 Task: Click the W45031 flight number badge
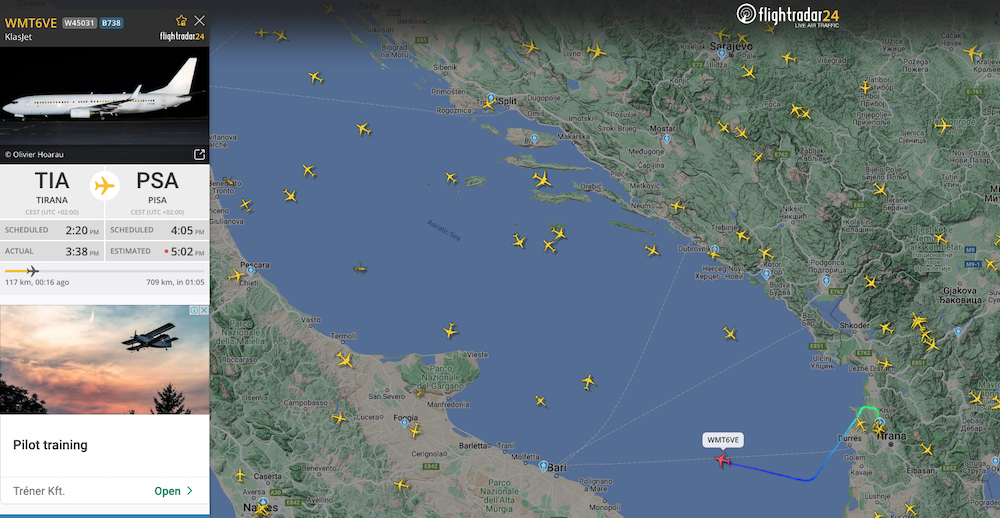click(x=79, y=23)
